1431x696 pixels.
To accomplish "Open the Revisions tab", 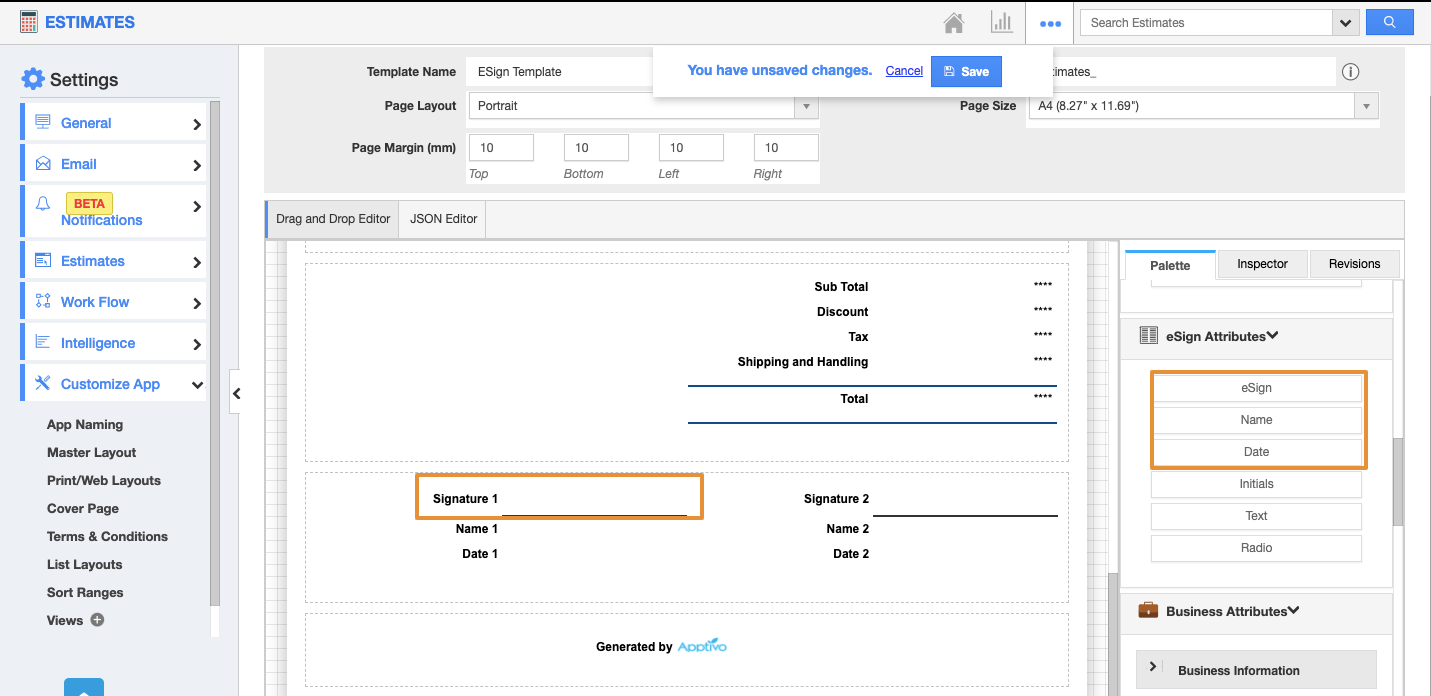I will (1354, 264).
